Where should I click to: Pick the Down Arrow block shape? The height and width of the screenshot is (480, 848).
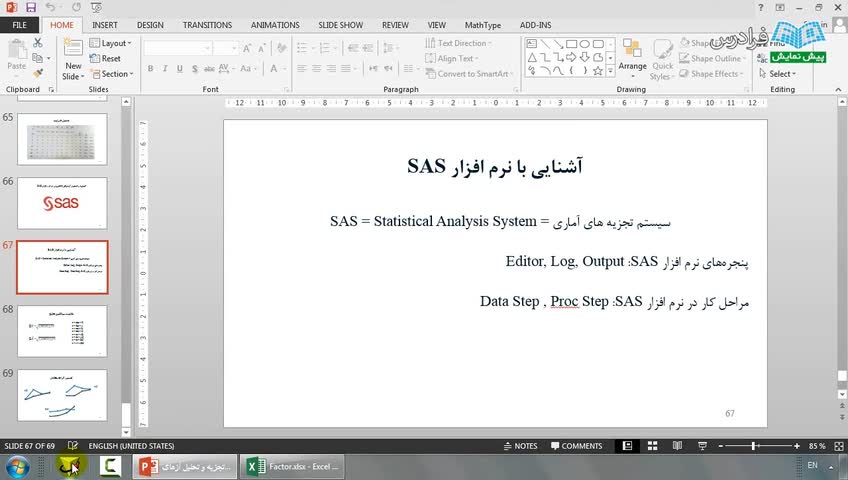point(585,57)
